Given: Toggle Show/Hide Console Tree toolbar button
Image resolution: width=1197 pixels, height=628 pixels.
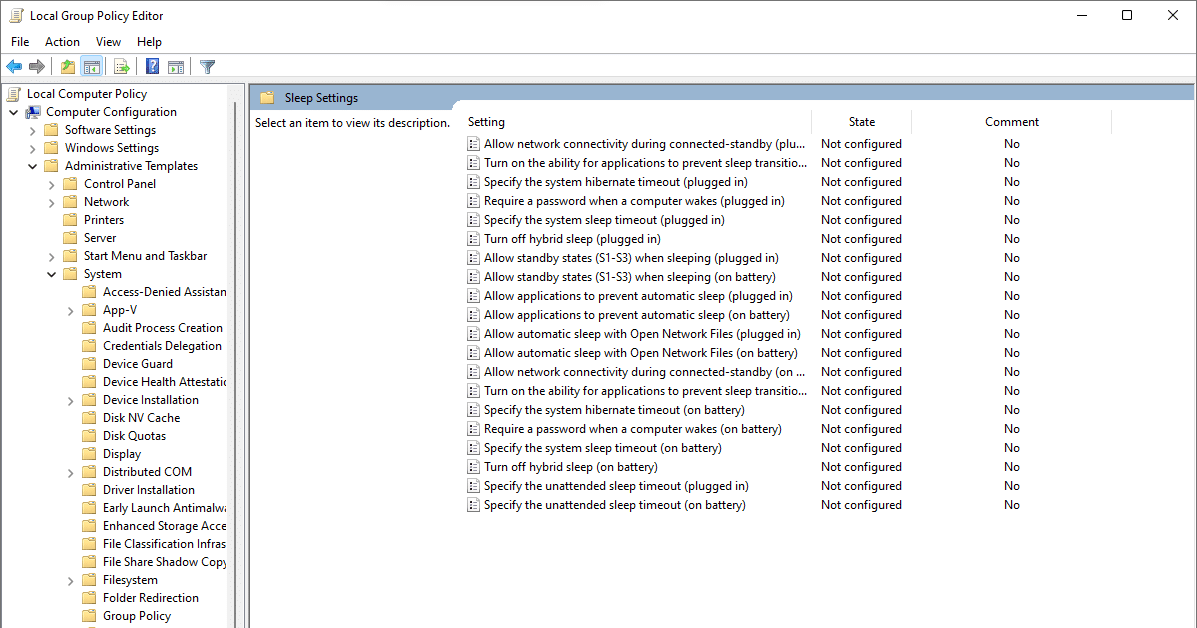Looking at the screenshot, I should click(x=92, y=67).
